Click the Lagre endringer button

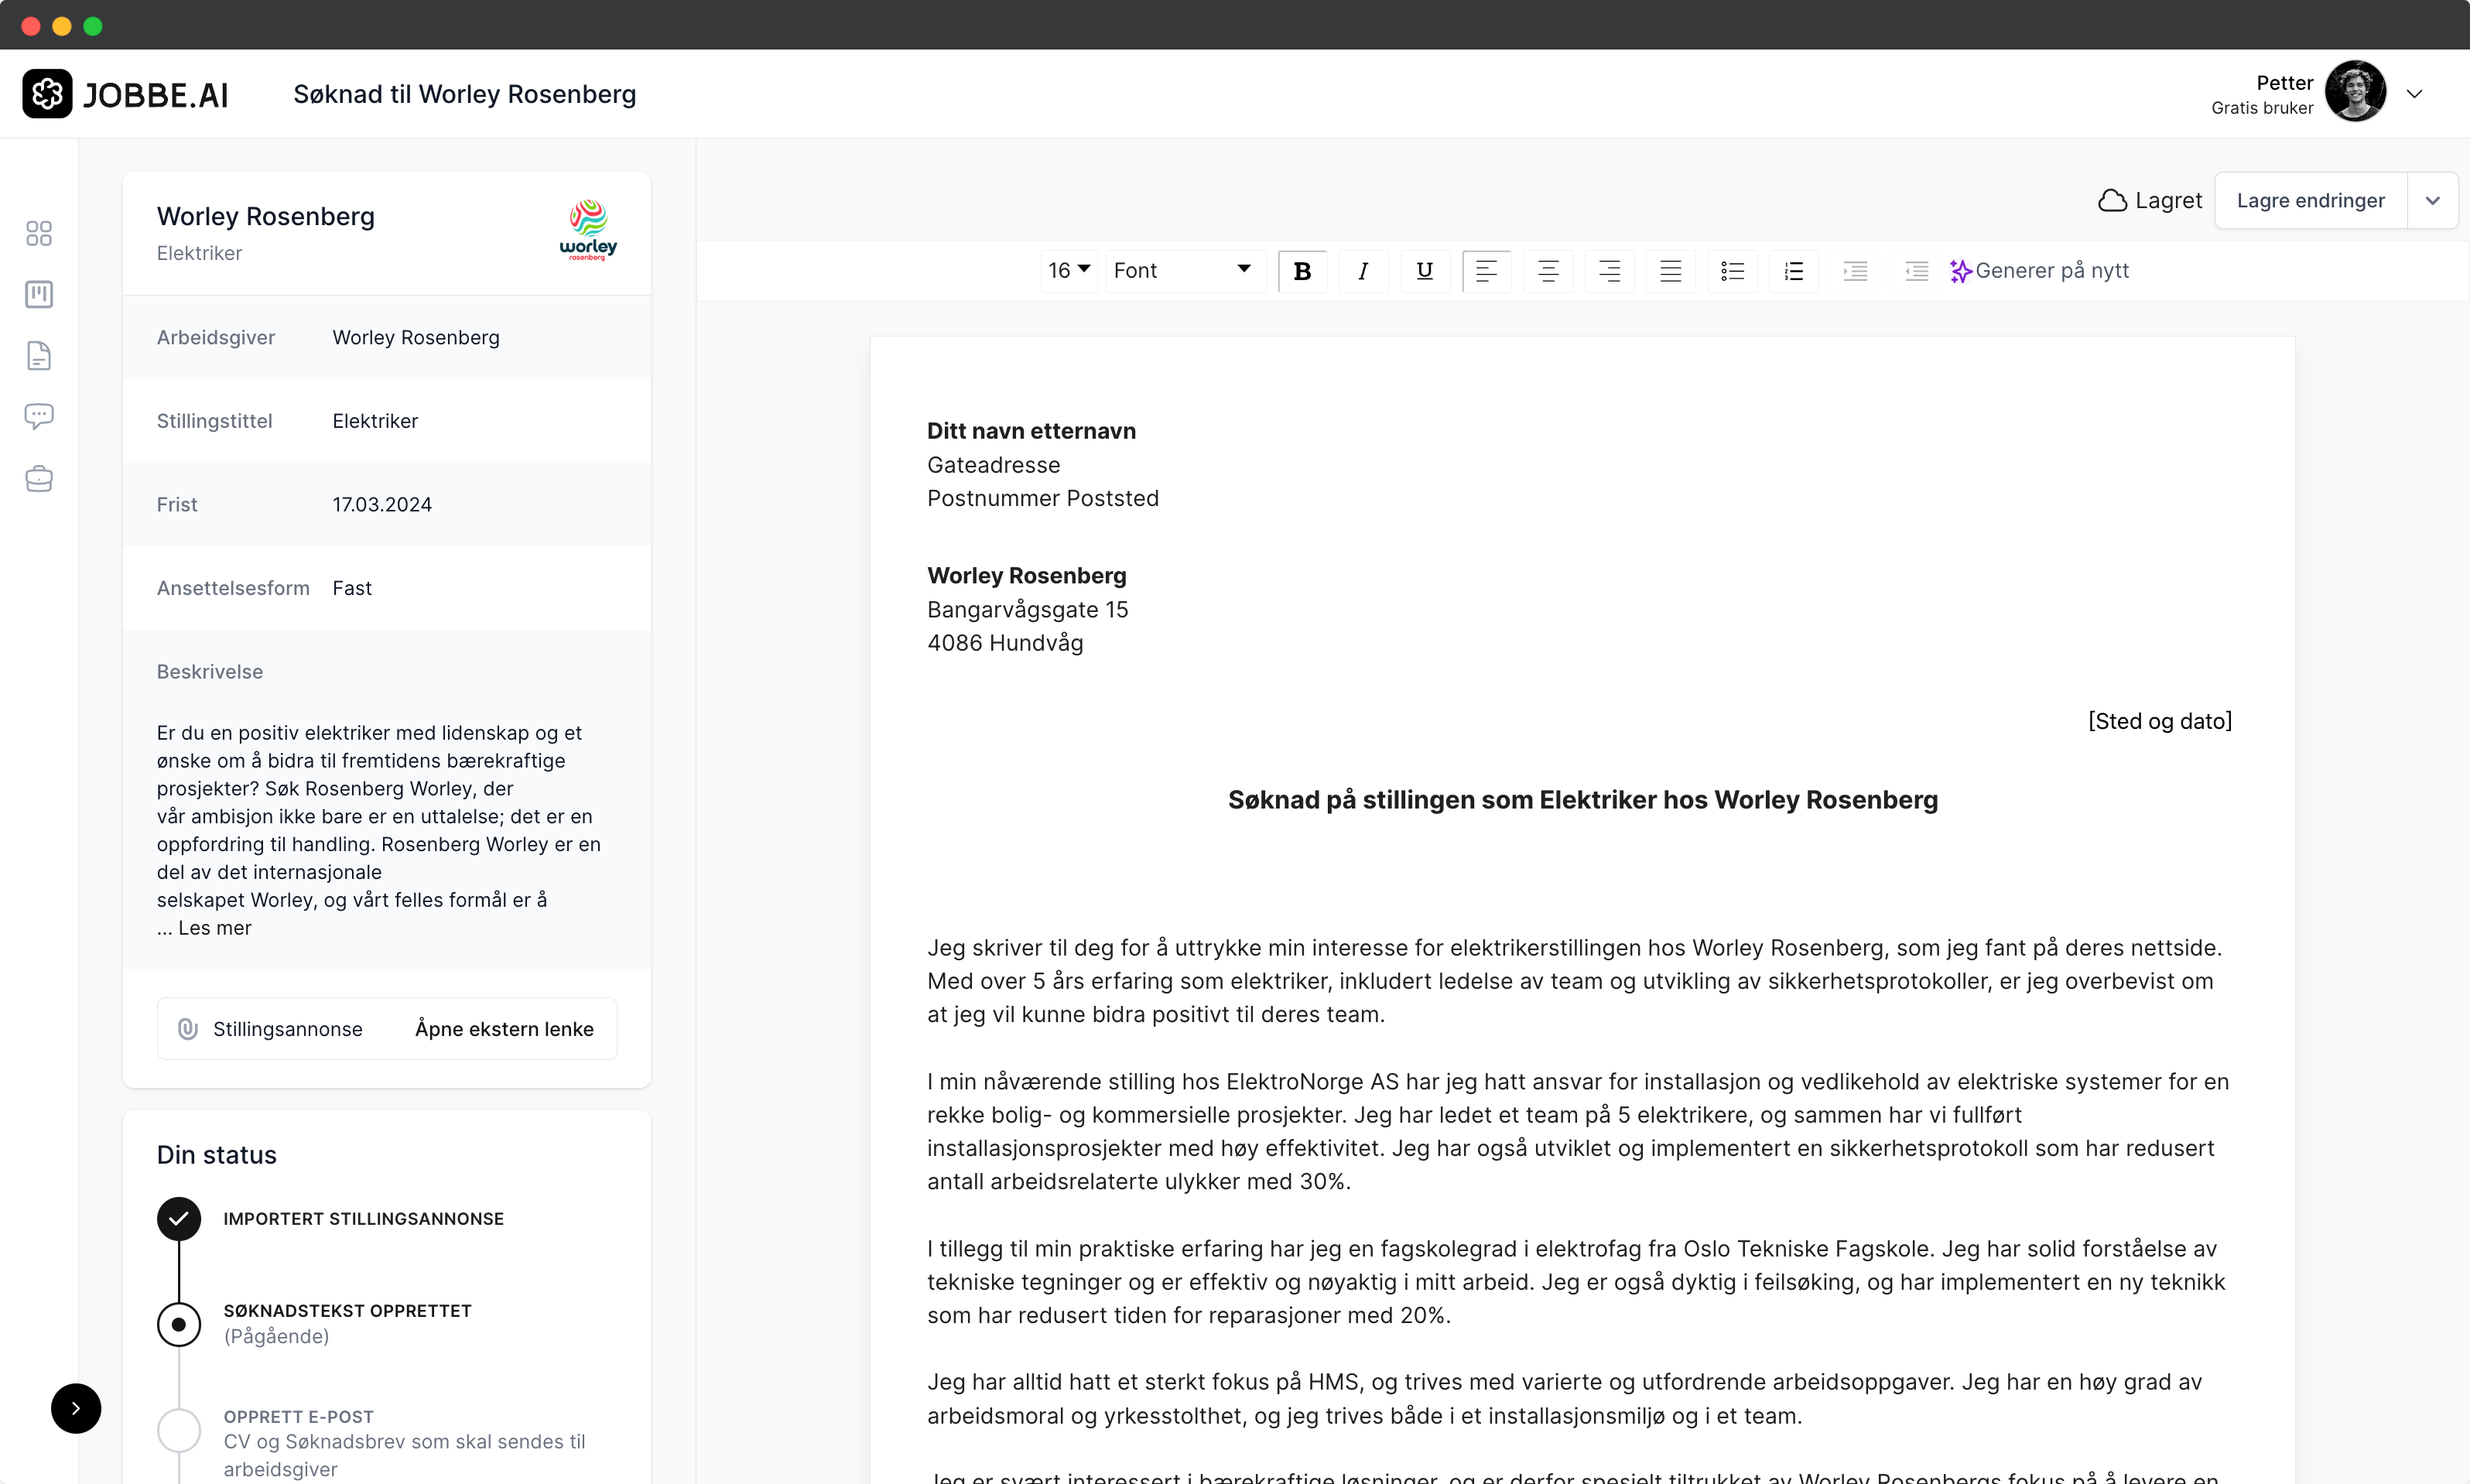coord(2310,200)
